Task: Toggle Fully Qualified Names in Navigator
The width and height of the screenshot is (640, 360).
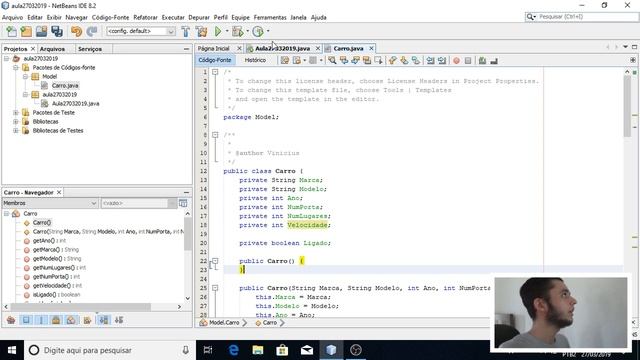Action: coord(87,320)
